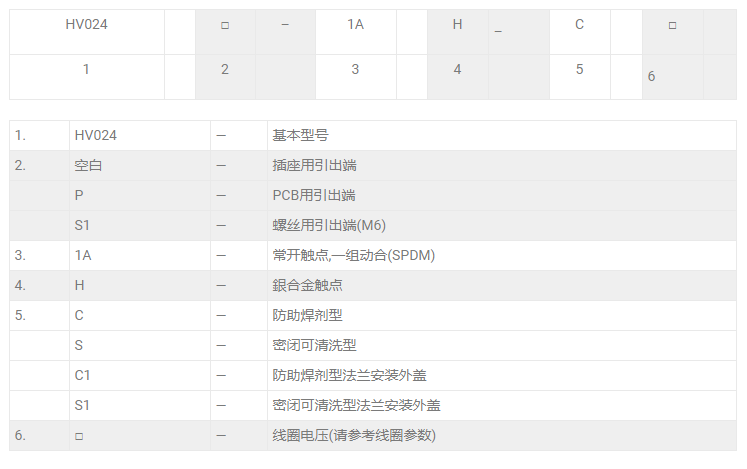747x469 pixels.
Task: Select the number 1 below HV024
Action: click(86, 69)
